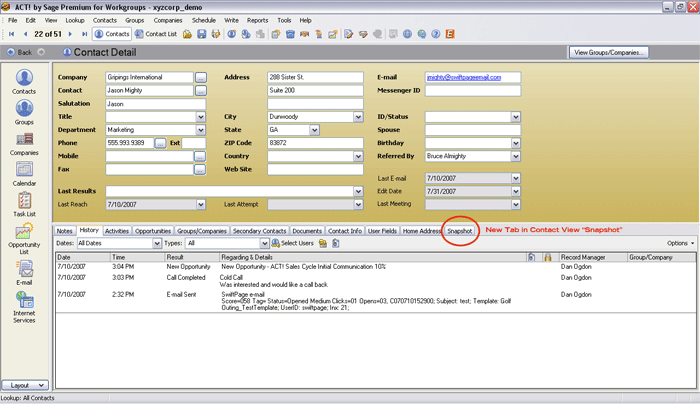Click the lock column header icon
The height and width of the screenshot is (404, 700).
point(548,257)
